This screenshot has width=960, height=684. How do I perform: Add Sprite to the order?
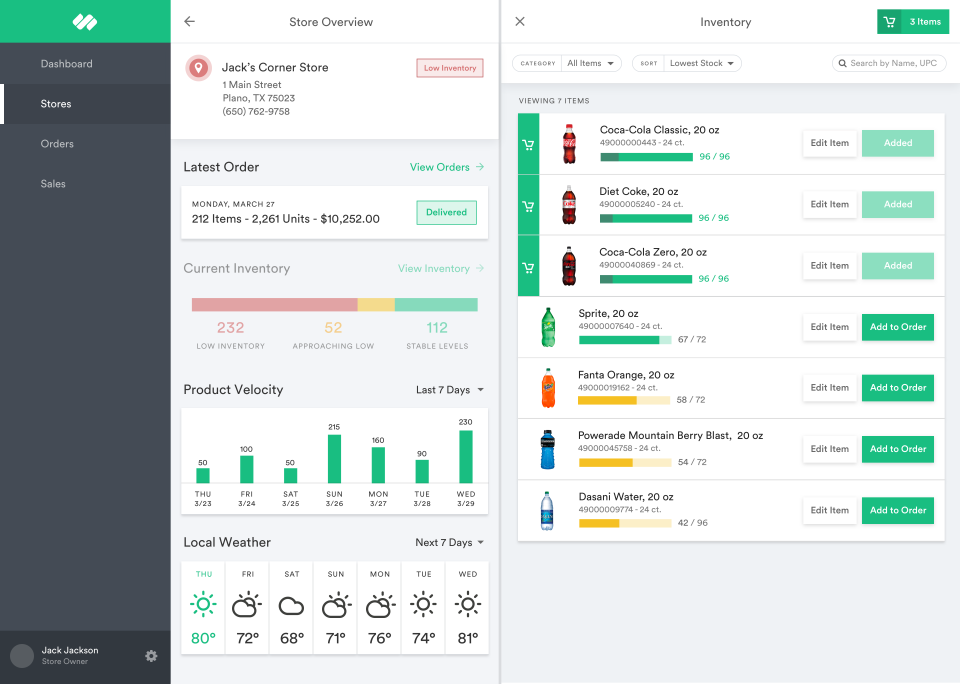[x=897, y=327]
